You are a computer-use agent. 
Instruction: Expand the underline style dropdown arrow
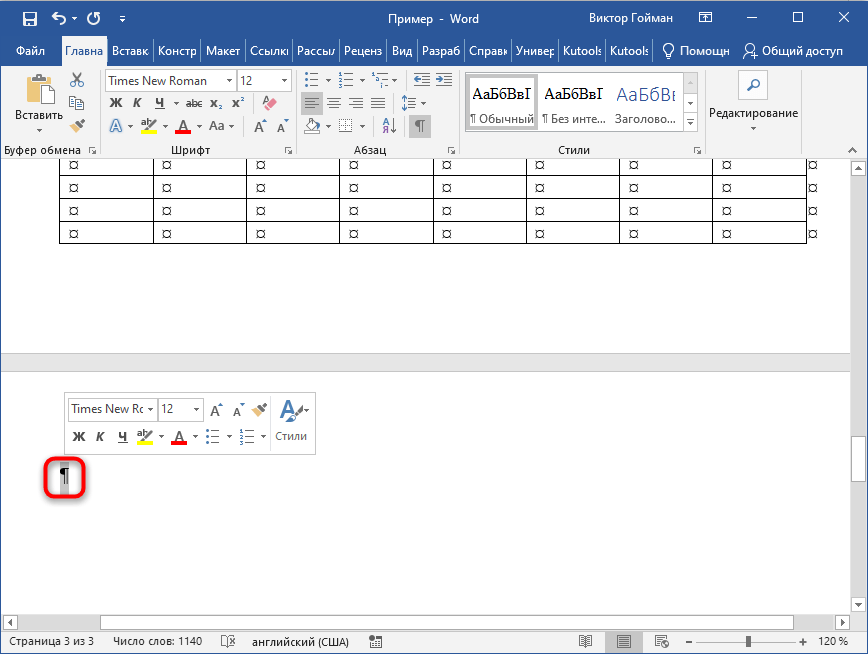[x=176, y=104]
